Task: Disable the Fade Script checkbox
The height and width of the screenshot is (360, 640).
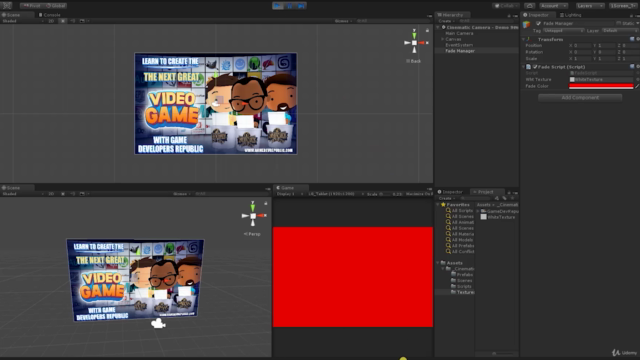Action: (x=535, y=67)
